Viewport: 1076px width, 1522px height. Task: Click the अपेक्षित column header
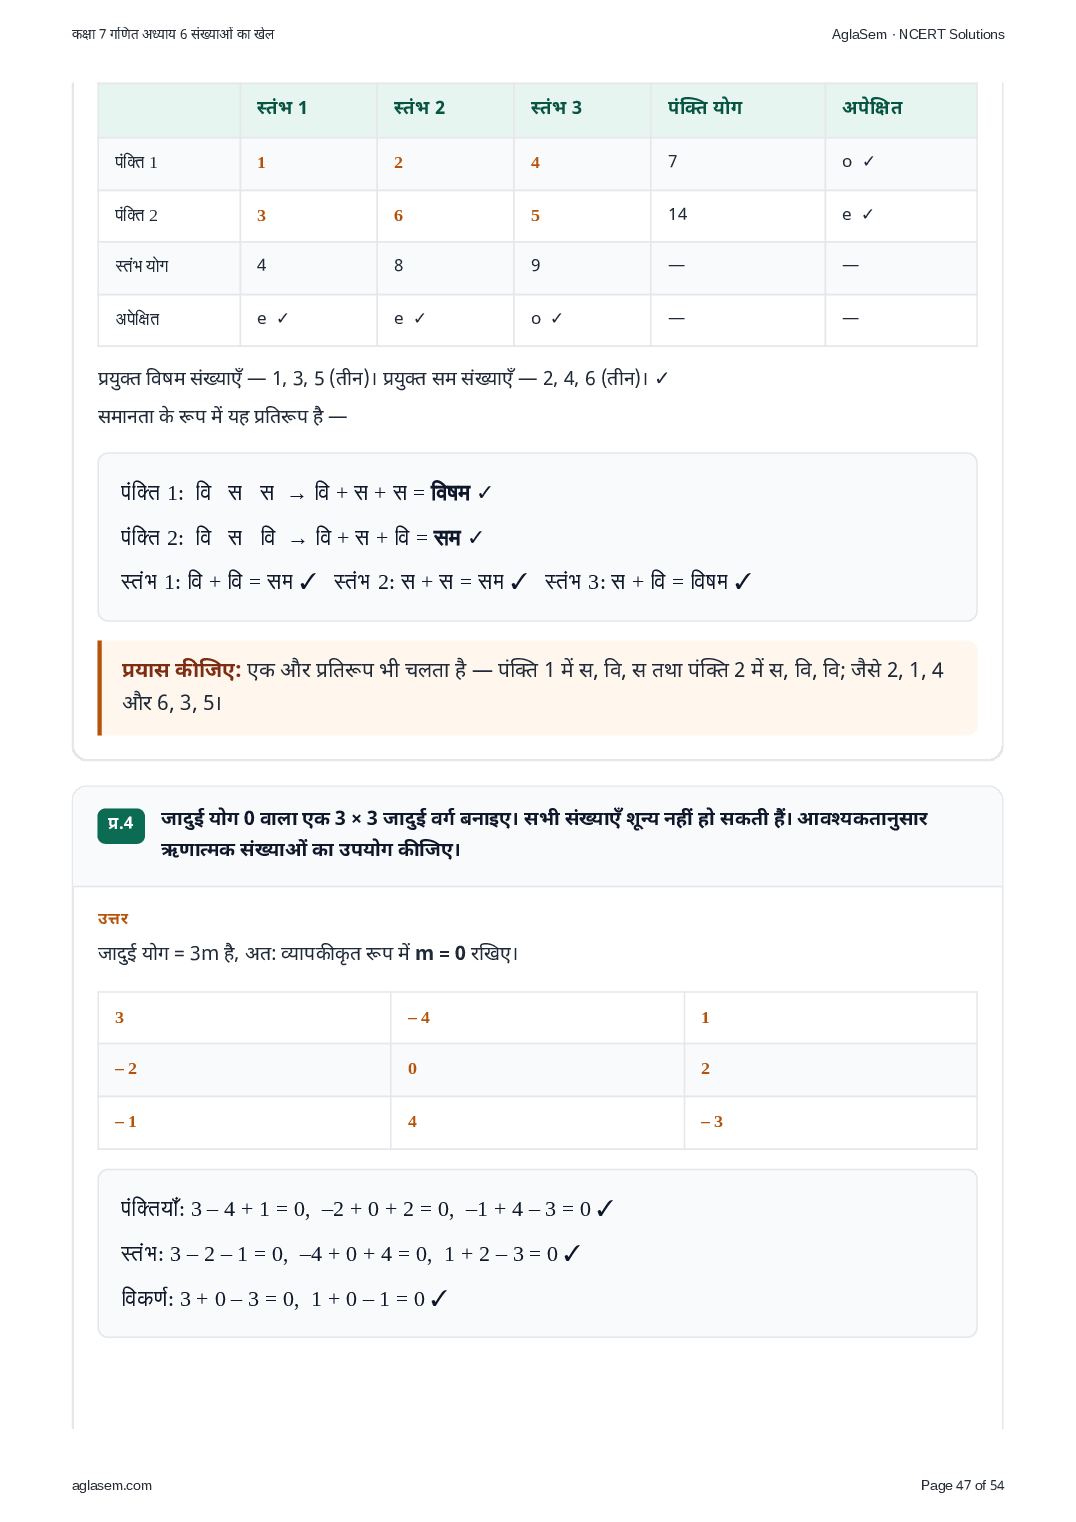[872, 108]
